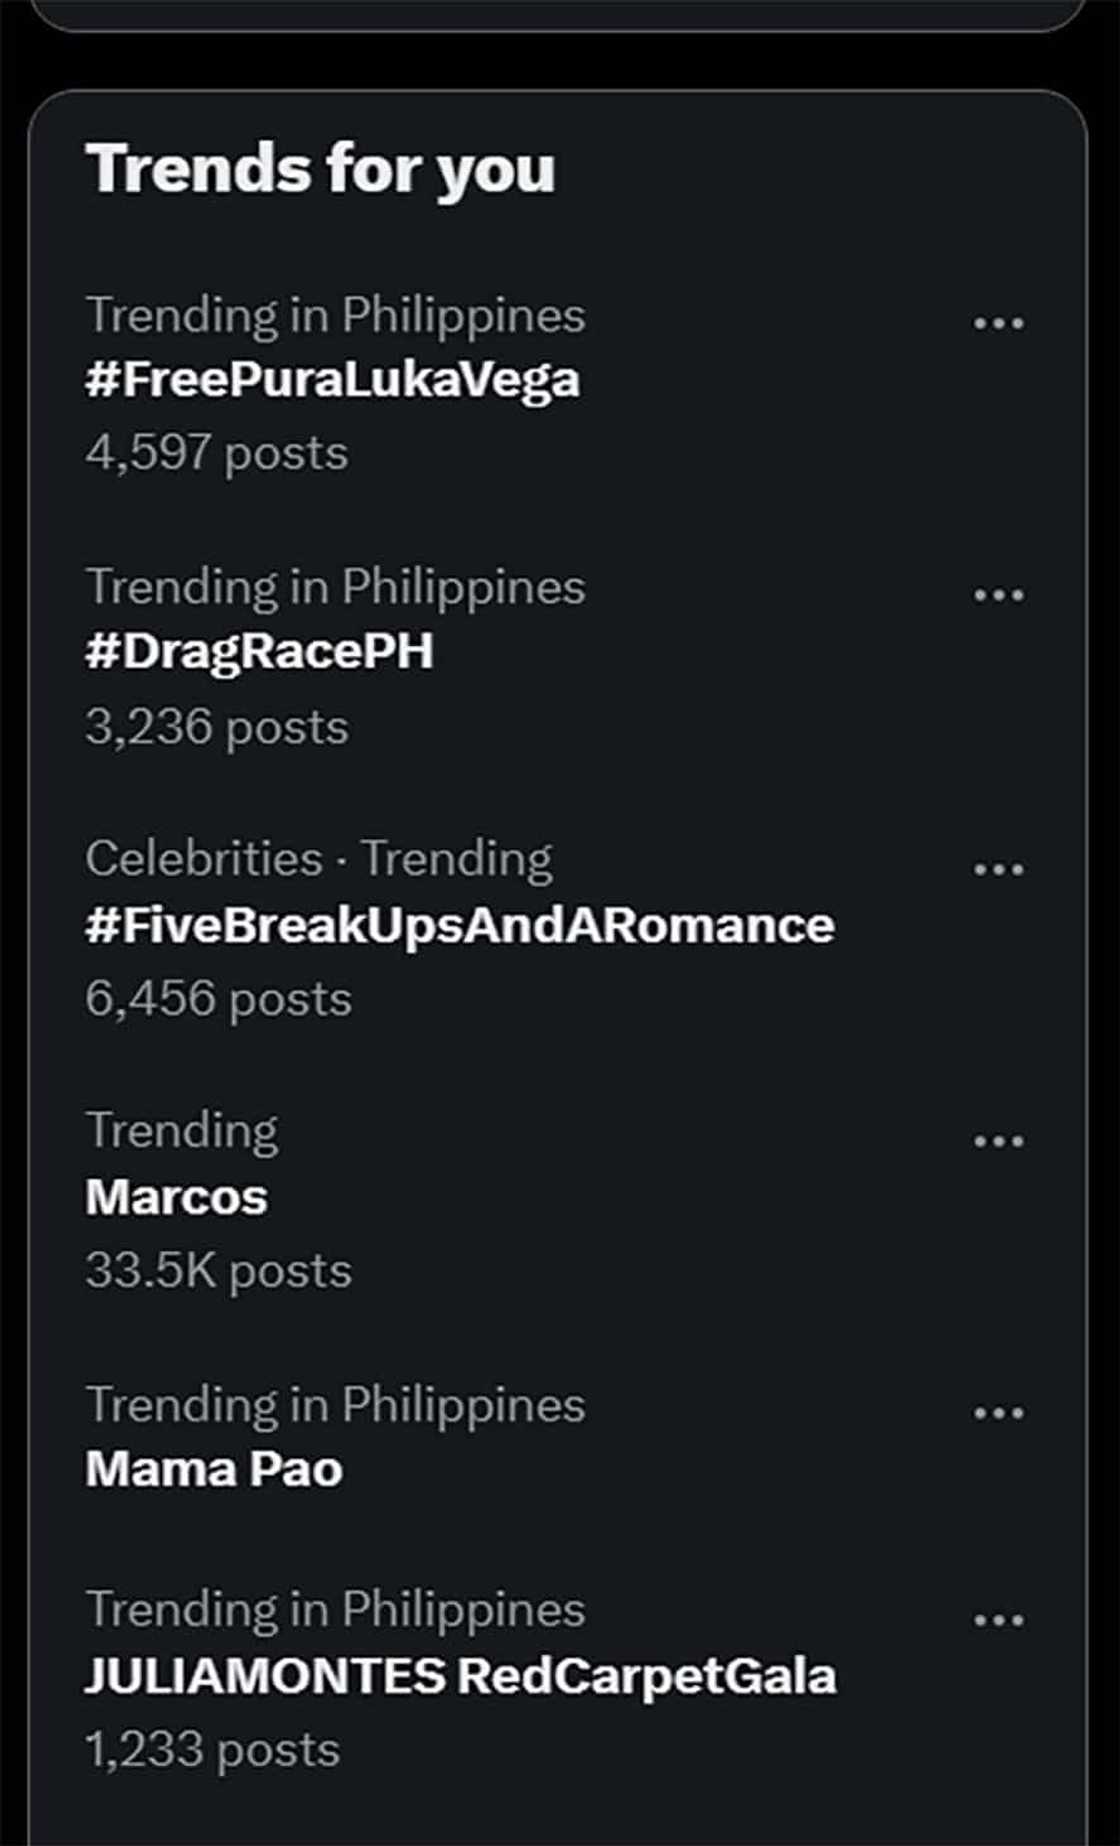View the #FiveBreakUpsAndARomance trend
This screenshot has width=1120, height=1846.
[459, 925]
